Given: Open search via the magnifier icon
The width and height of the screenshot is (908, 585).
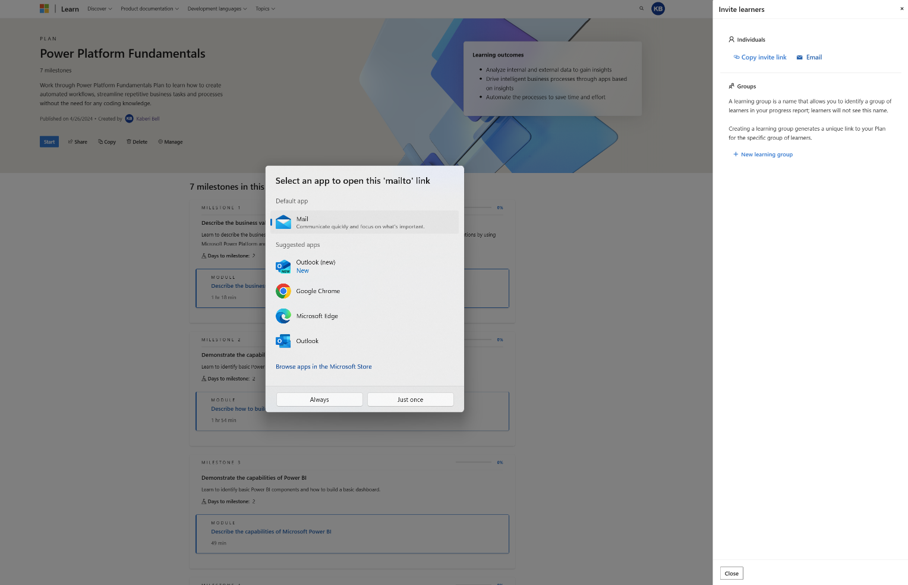Looking at the screenshot, I should (x=641, y=8).
